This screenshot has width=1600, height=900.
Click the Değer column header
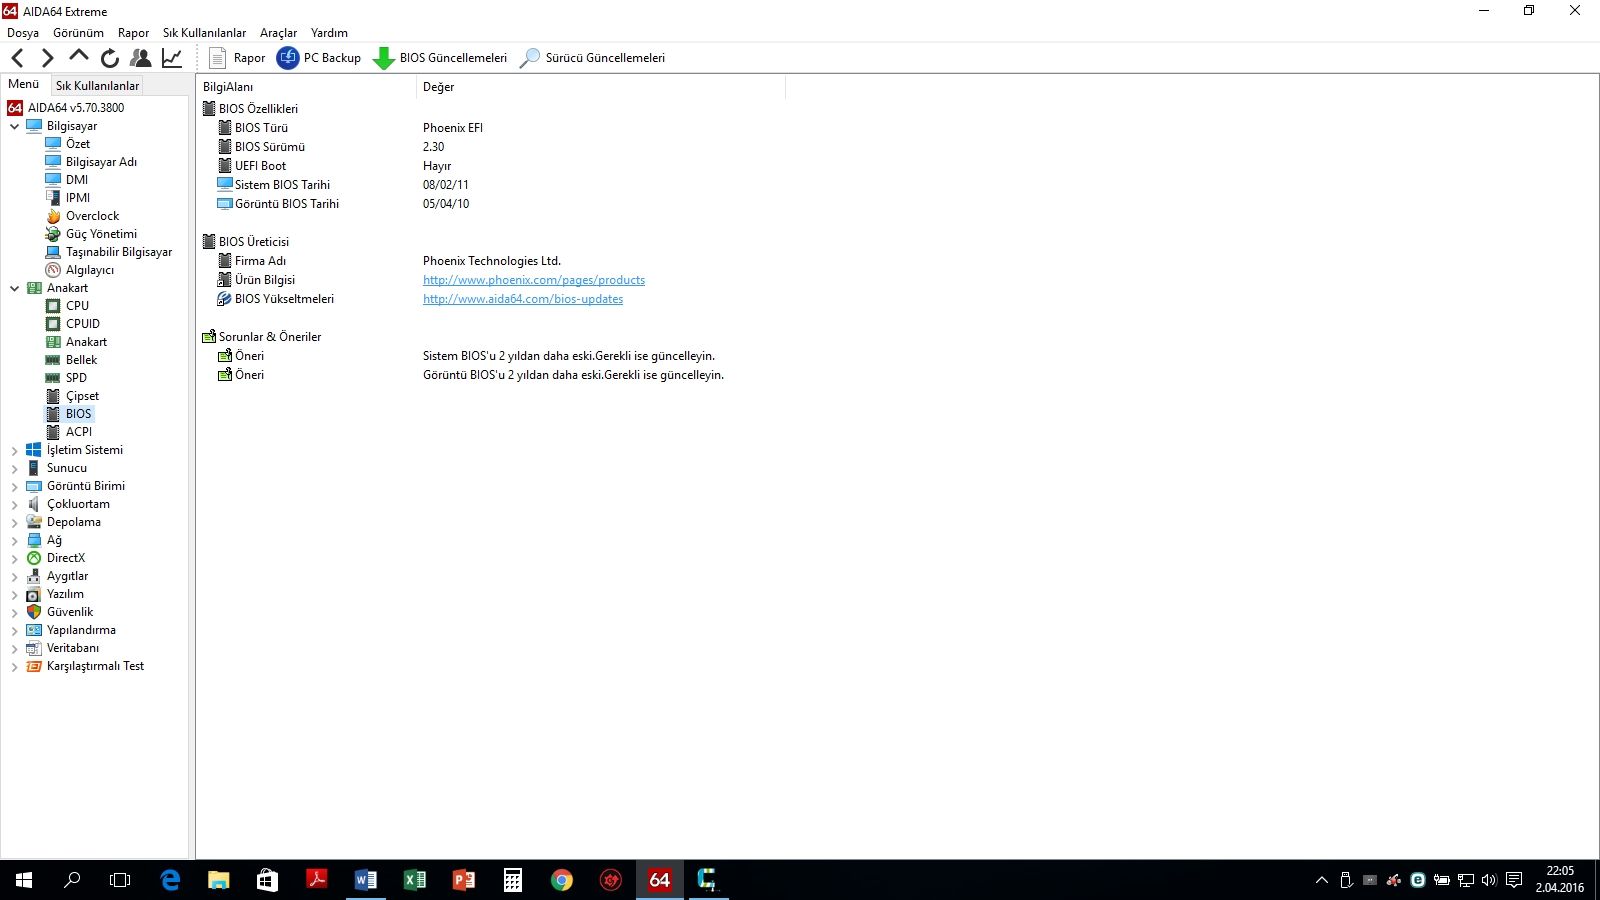click(x=601, y=87)
